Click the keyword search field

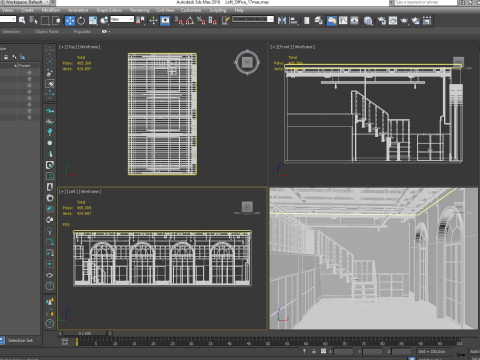click(x=425, y=2)
